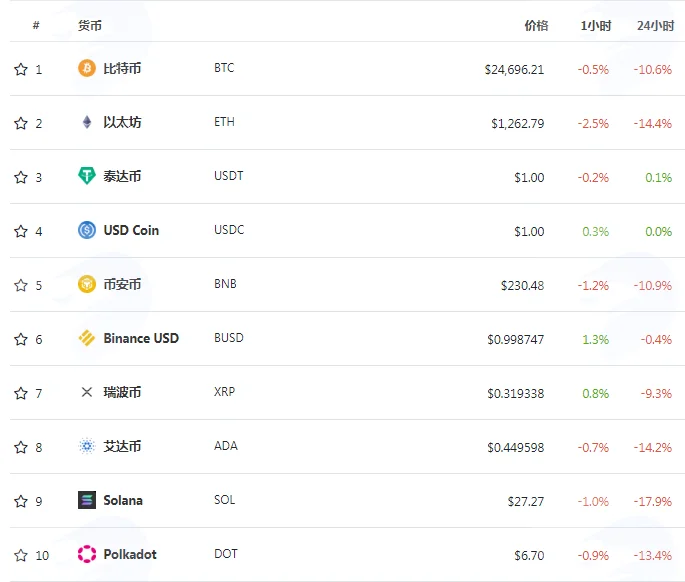Open the Solana coin name link
The height and width of the screenshot is (582, 685).
pyautogui.click(x=123, y=500)
